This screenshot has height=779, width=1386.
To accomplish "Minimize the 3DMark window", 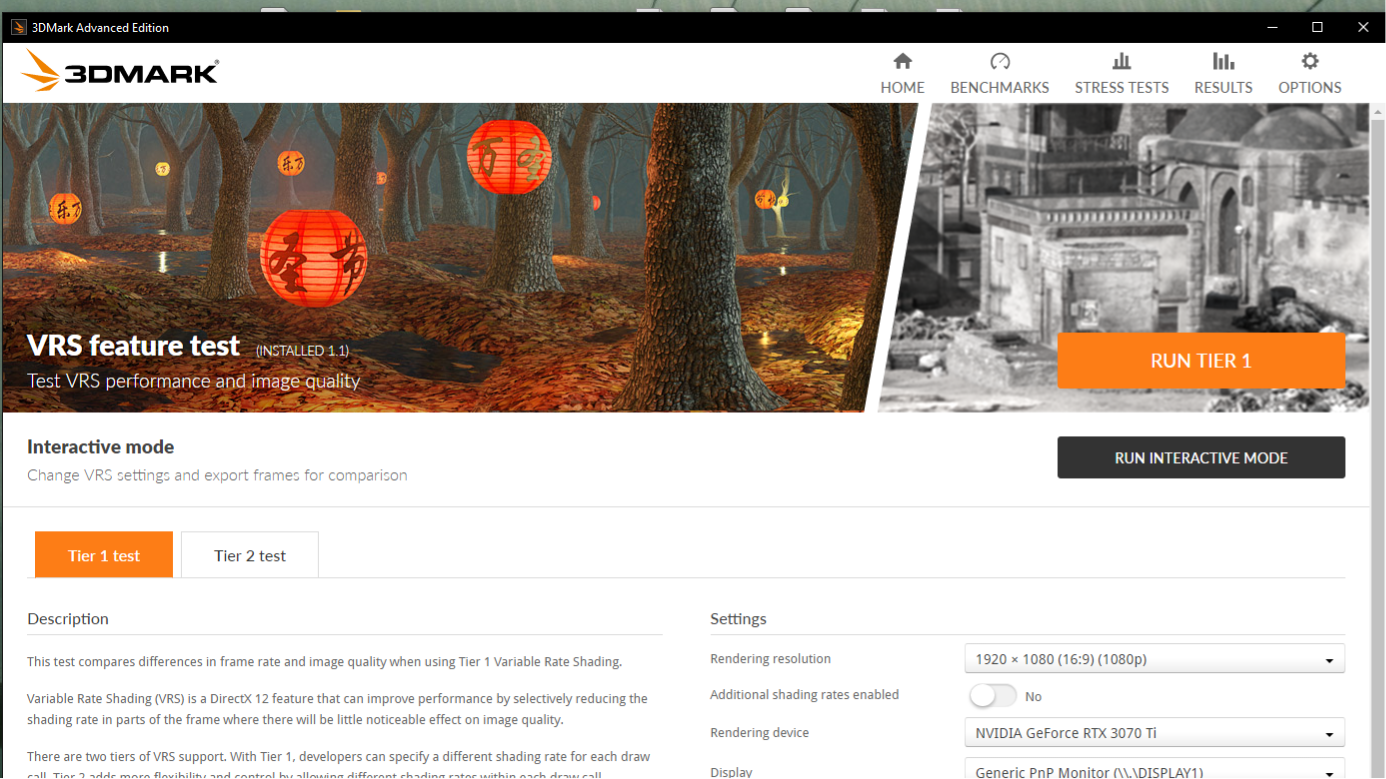I will (x=1271, y=27).
